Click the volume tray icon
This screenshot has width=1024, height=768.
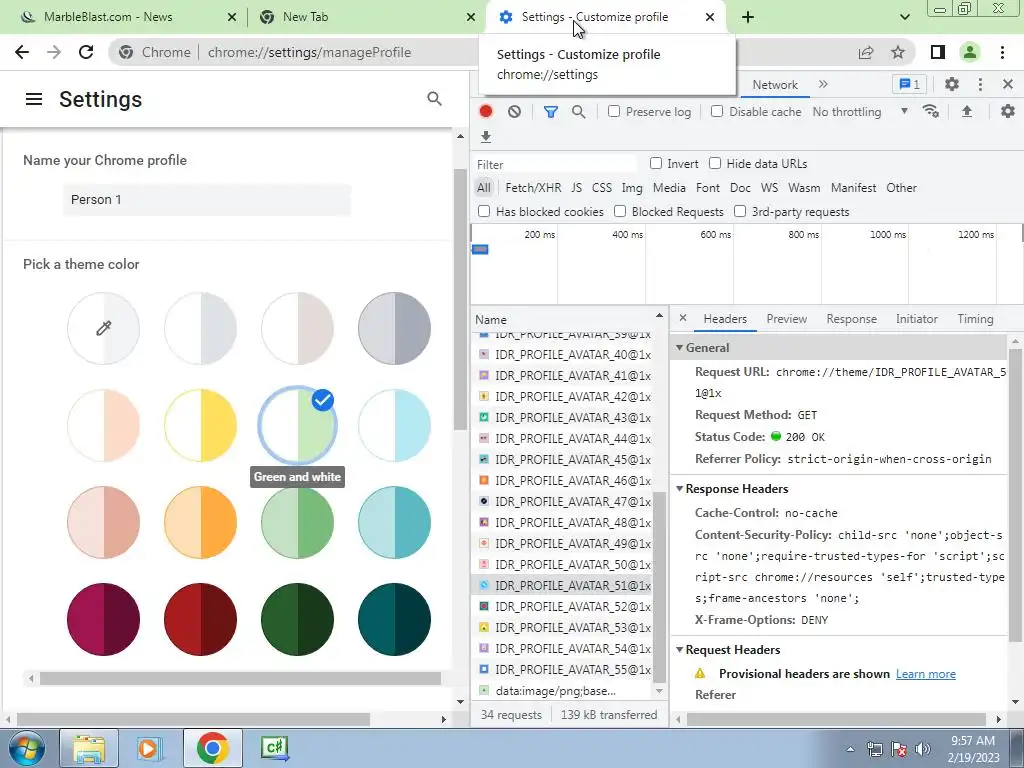(x=923, y=749)
